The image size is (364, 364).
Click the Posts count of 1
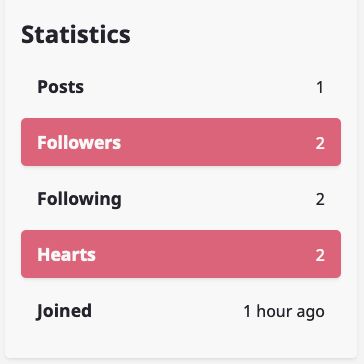(x=320, y=88)
